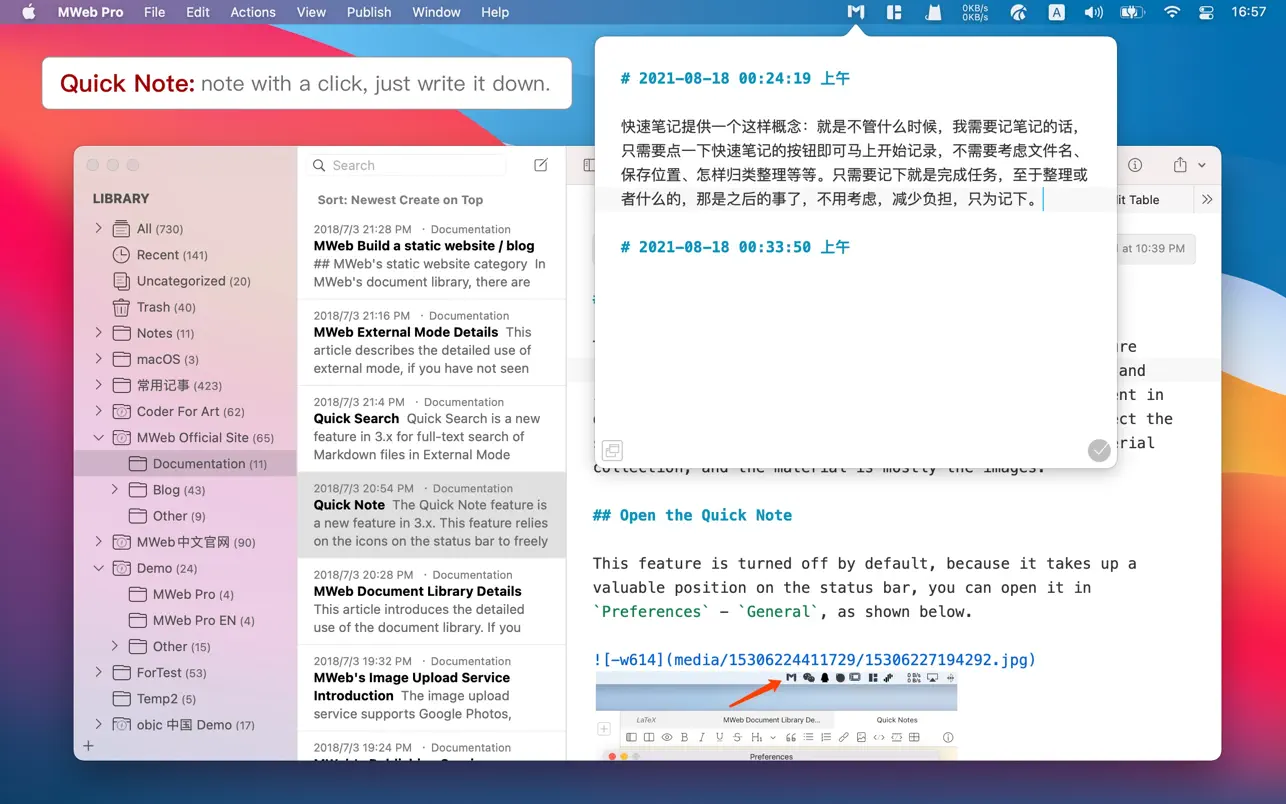Viewport: 1286px width, 804px height.
Task: Click the new document compose icon
Action: (x=541, y=165)
